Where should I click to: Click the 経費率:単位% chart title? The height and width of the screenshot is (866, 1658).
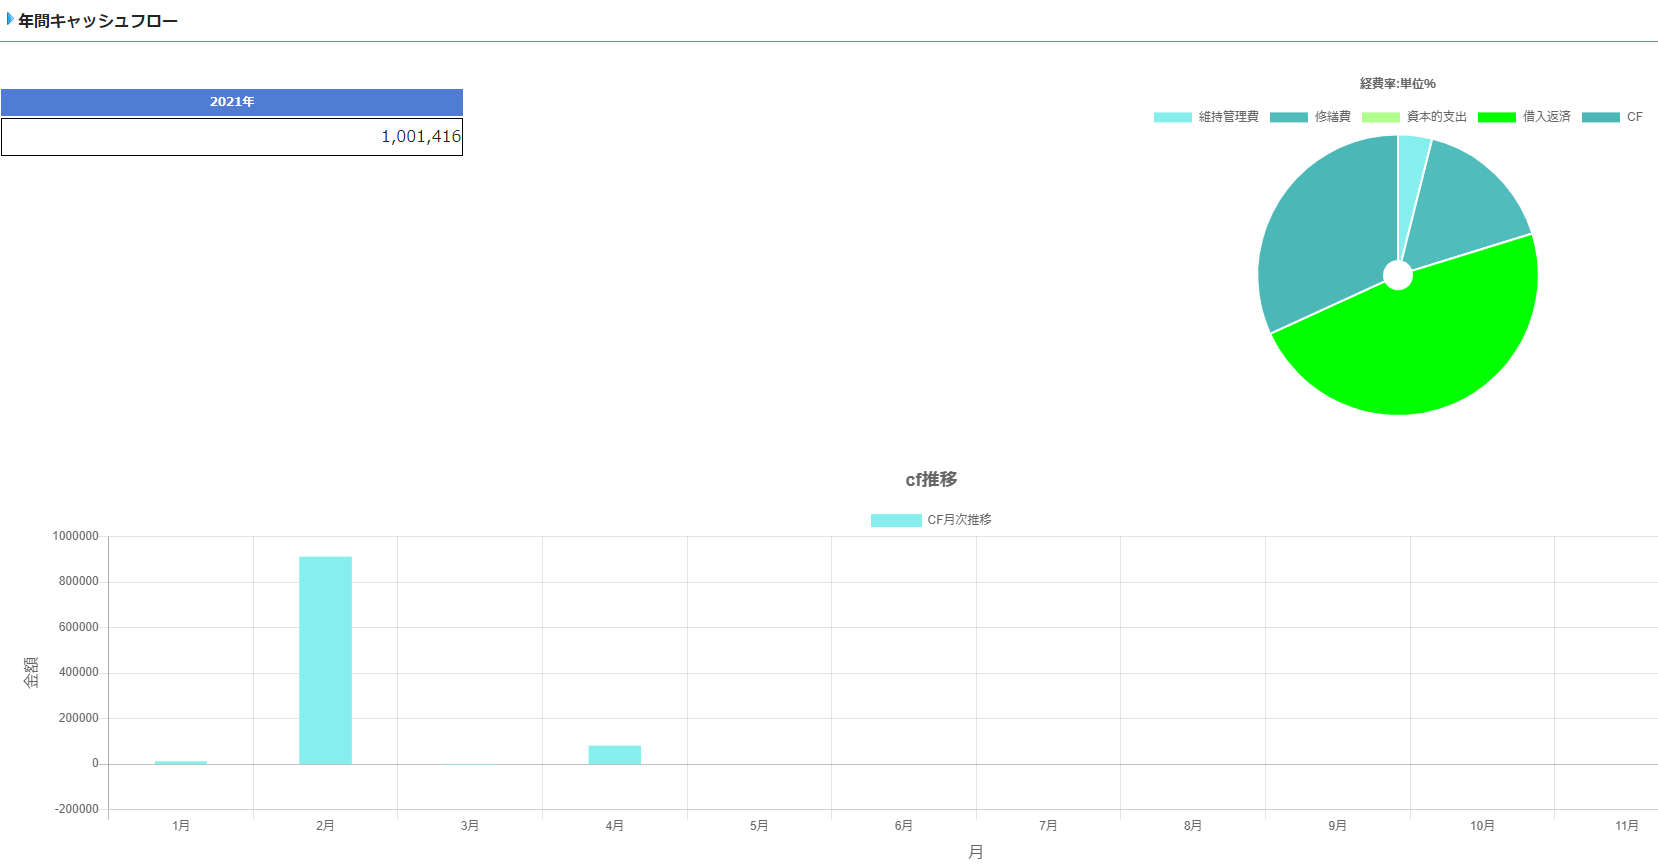point(1397,84)
